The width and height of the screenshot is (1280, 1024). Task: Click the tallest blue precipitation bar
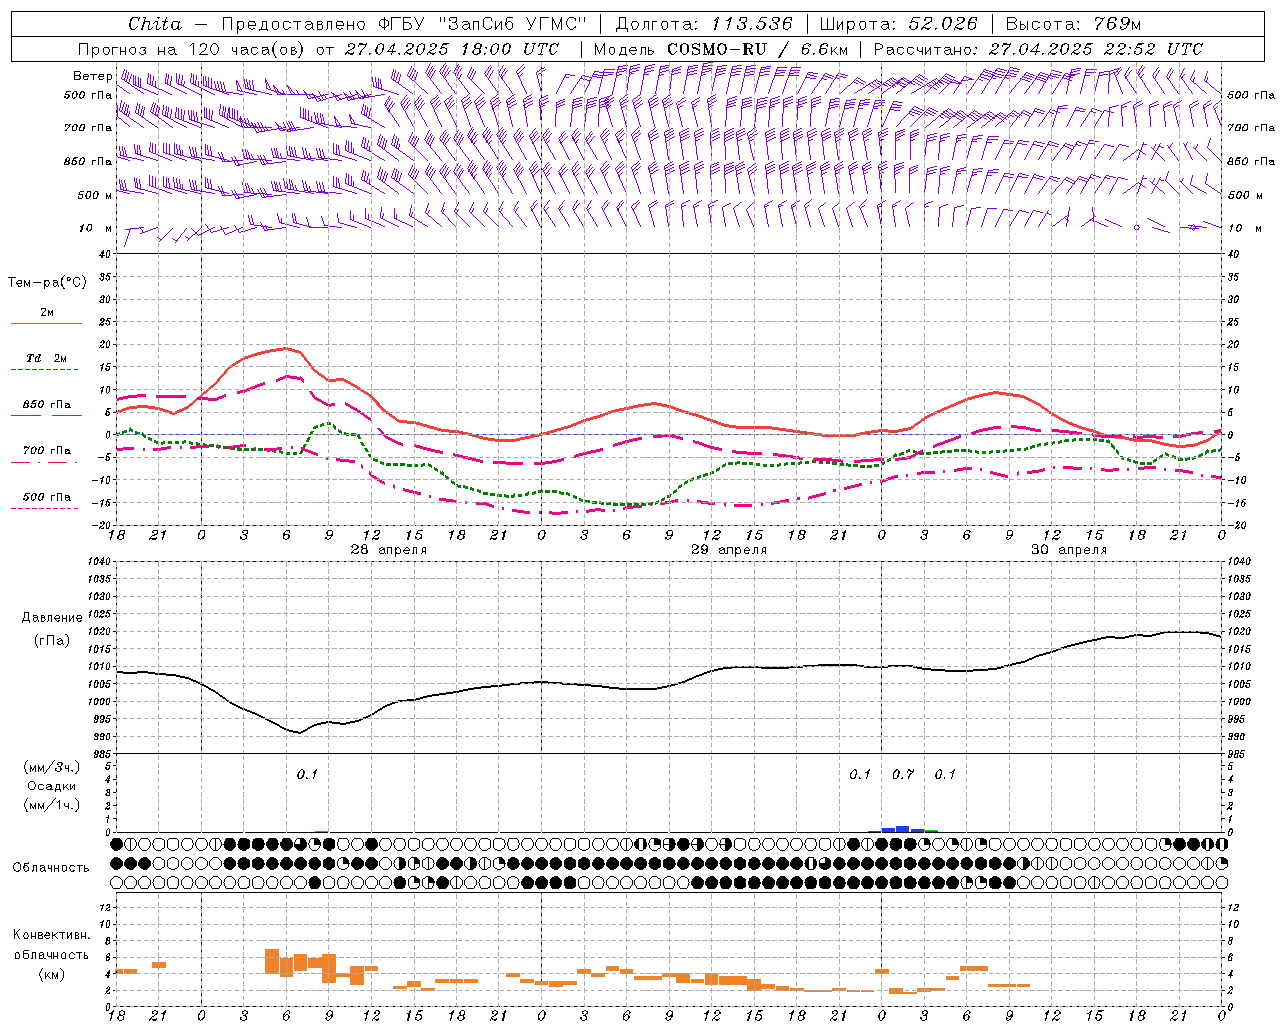tap(902, 829)
